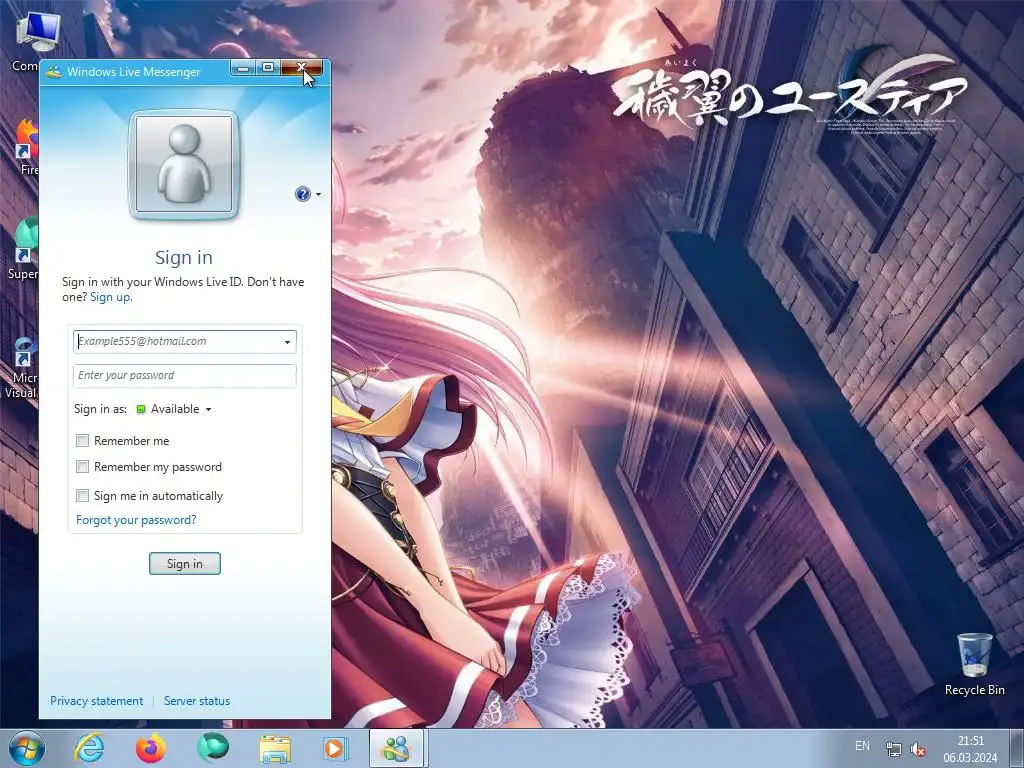Maximize the Messenger window
Image resolution: width=1024 pixels, height=768 pixels.
(268, 68)
